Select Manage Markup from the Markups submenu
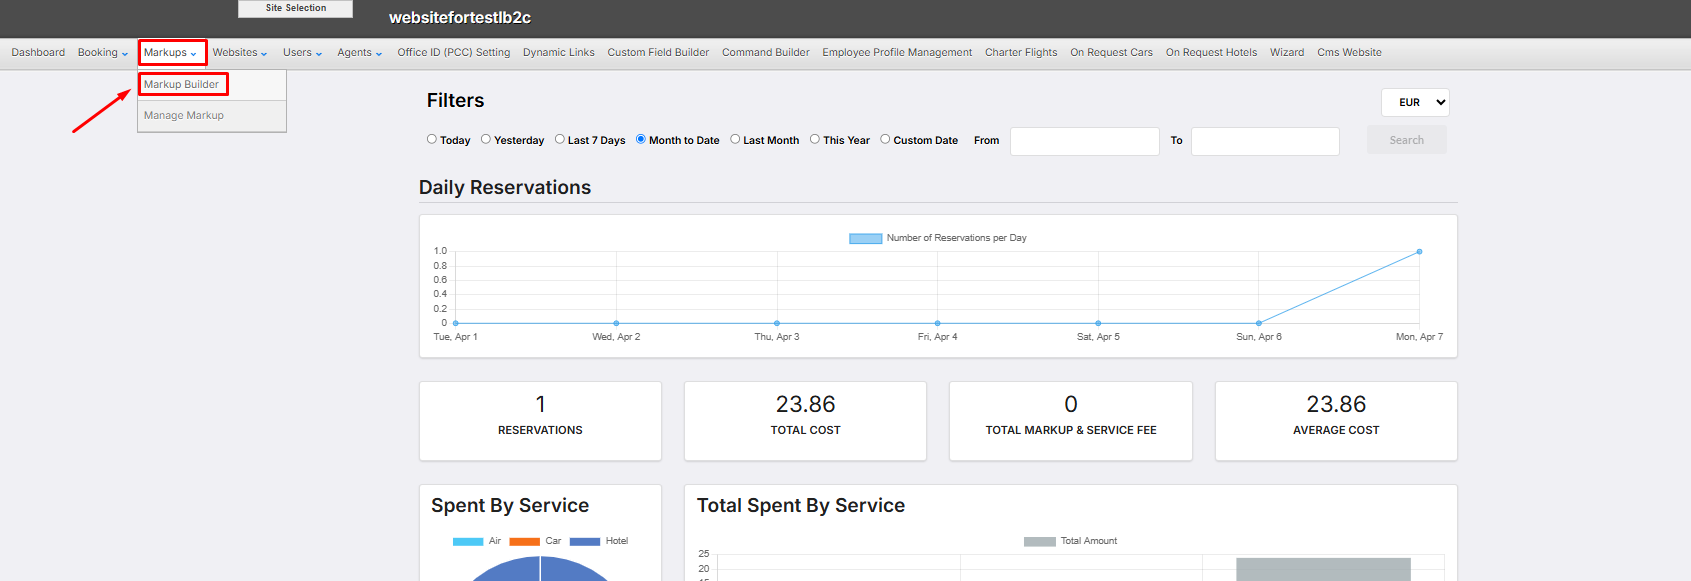Image resolution: width=1691 pixels, height=581 pixels. pyautogui.click(x=184, y=116)
